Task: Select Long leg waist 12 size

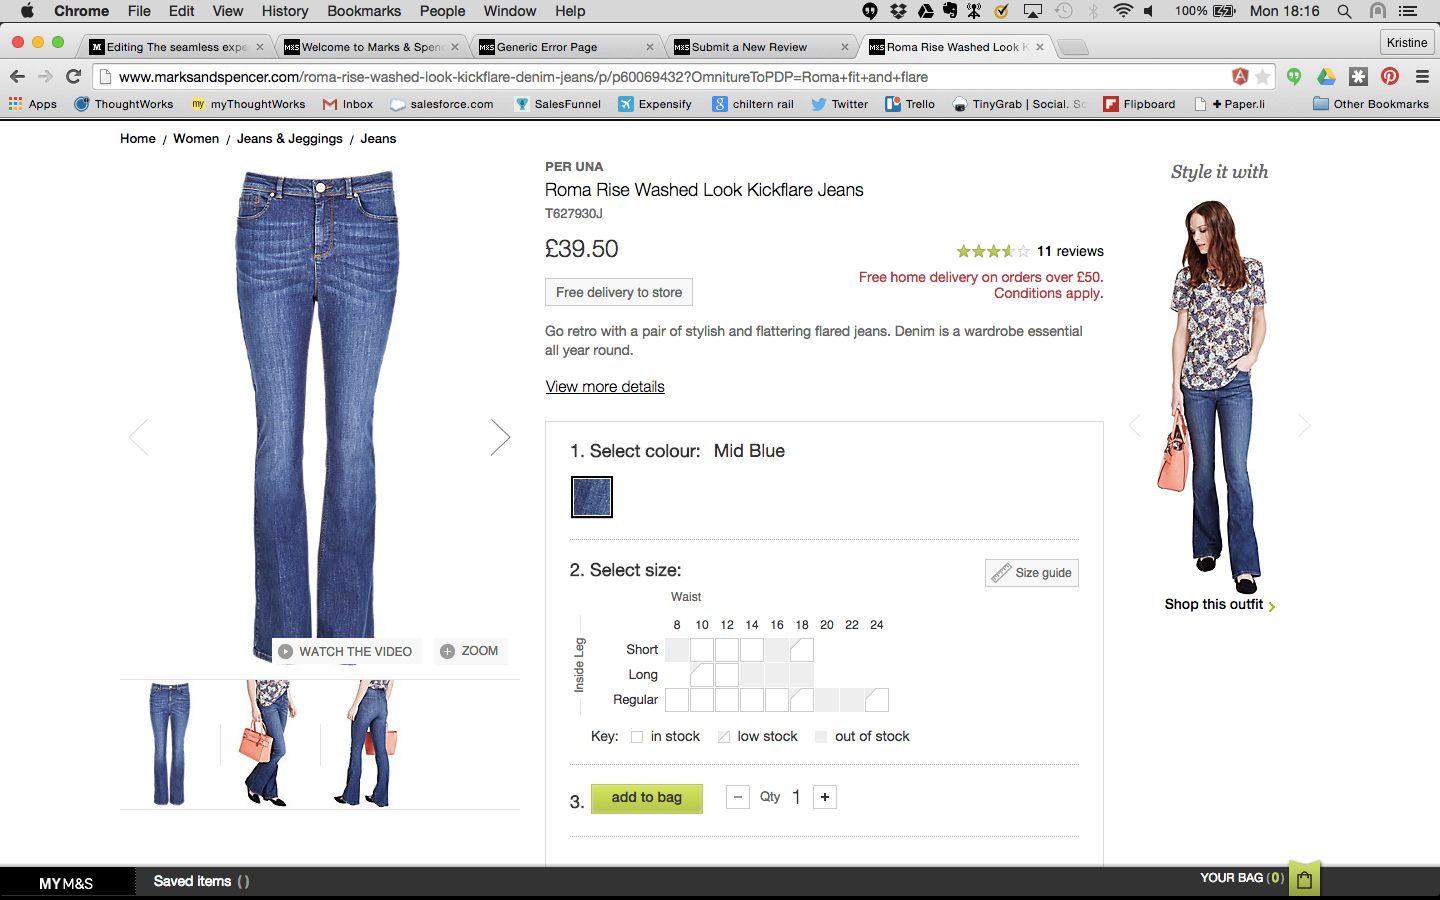Action: 727,675
